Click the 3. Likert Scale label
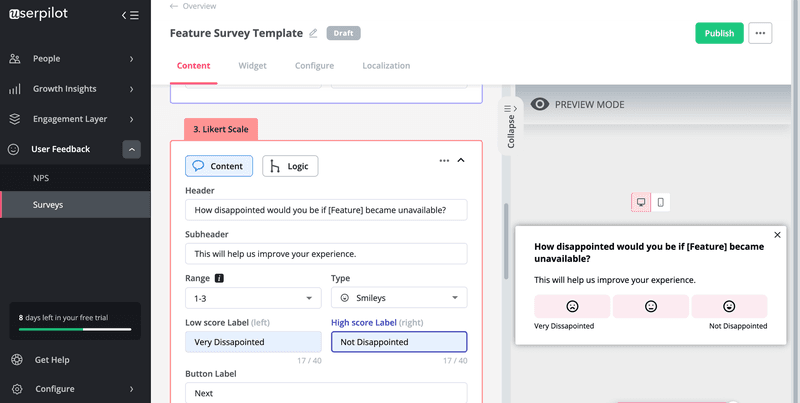Screen dimensions: 800x403 tap(221, 129)
